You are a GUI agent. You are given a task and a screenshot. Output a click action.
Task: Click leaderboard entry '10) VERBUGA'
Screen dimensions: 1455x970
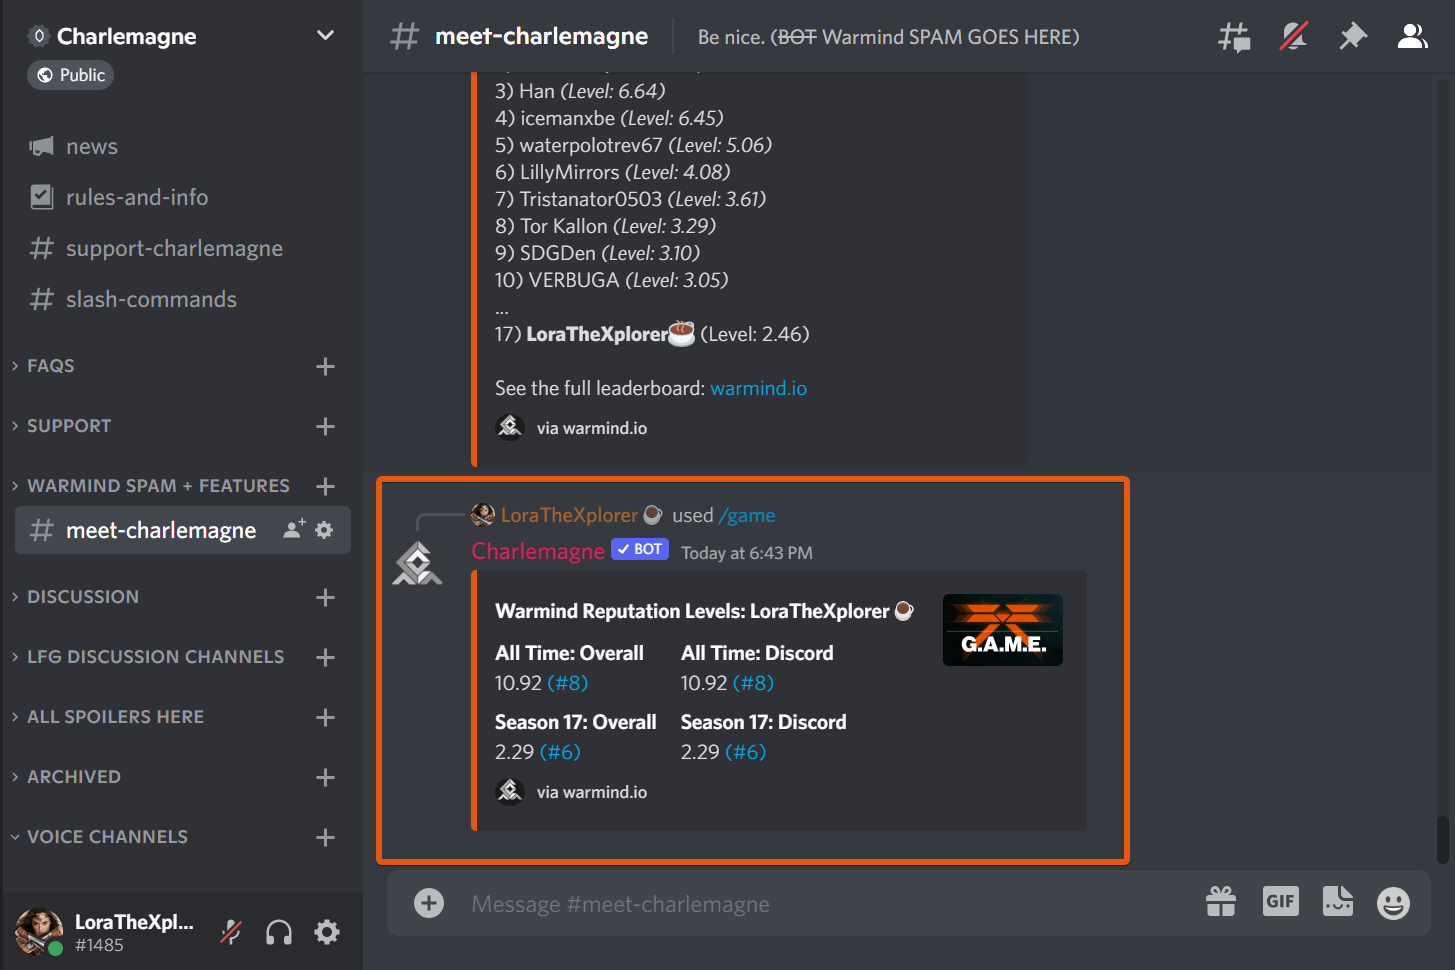point(611,281)
